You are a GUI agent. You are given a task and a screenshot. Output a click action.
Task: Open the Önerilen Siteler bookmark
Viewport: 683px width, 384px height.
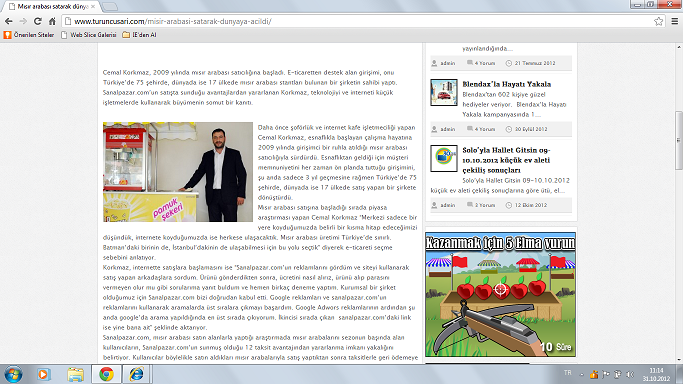[x=29, y=35]
